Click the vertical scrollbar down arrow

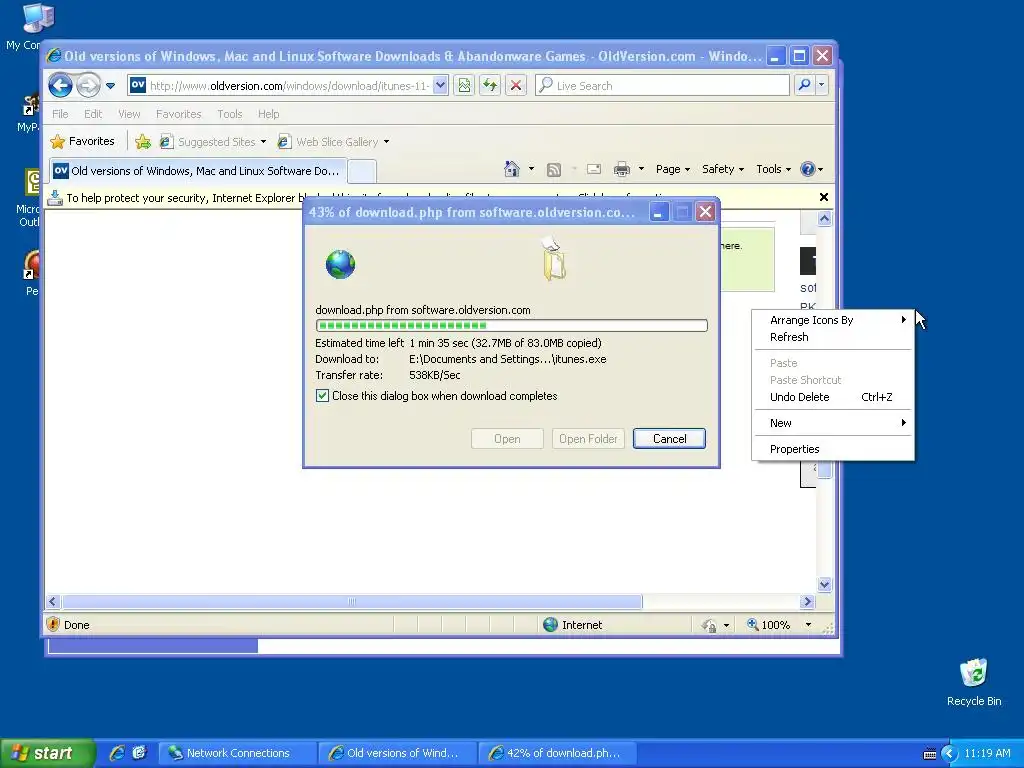(824, 584)
